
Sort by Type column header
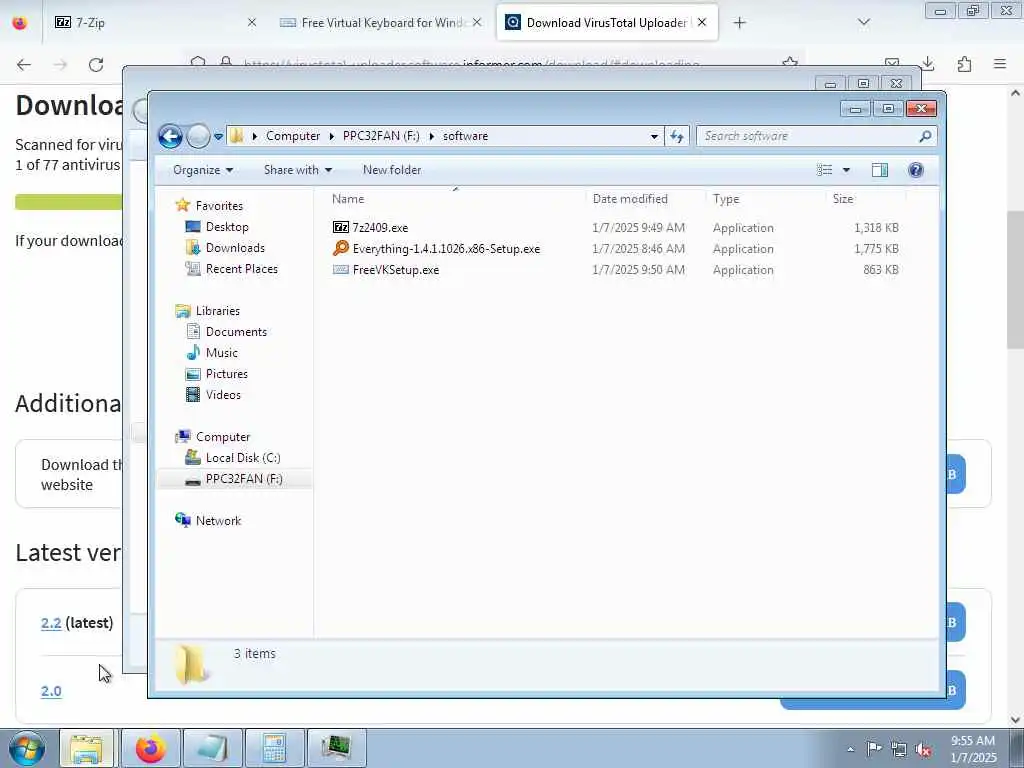(x=765, y=199)
